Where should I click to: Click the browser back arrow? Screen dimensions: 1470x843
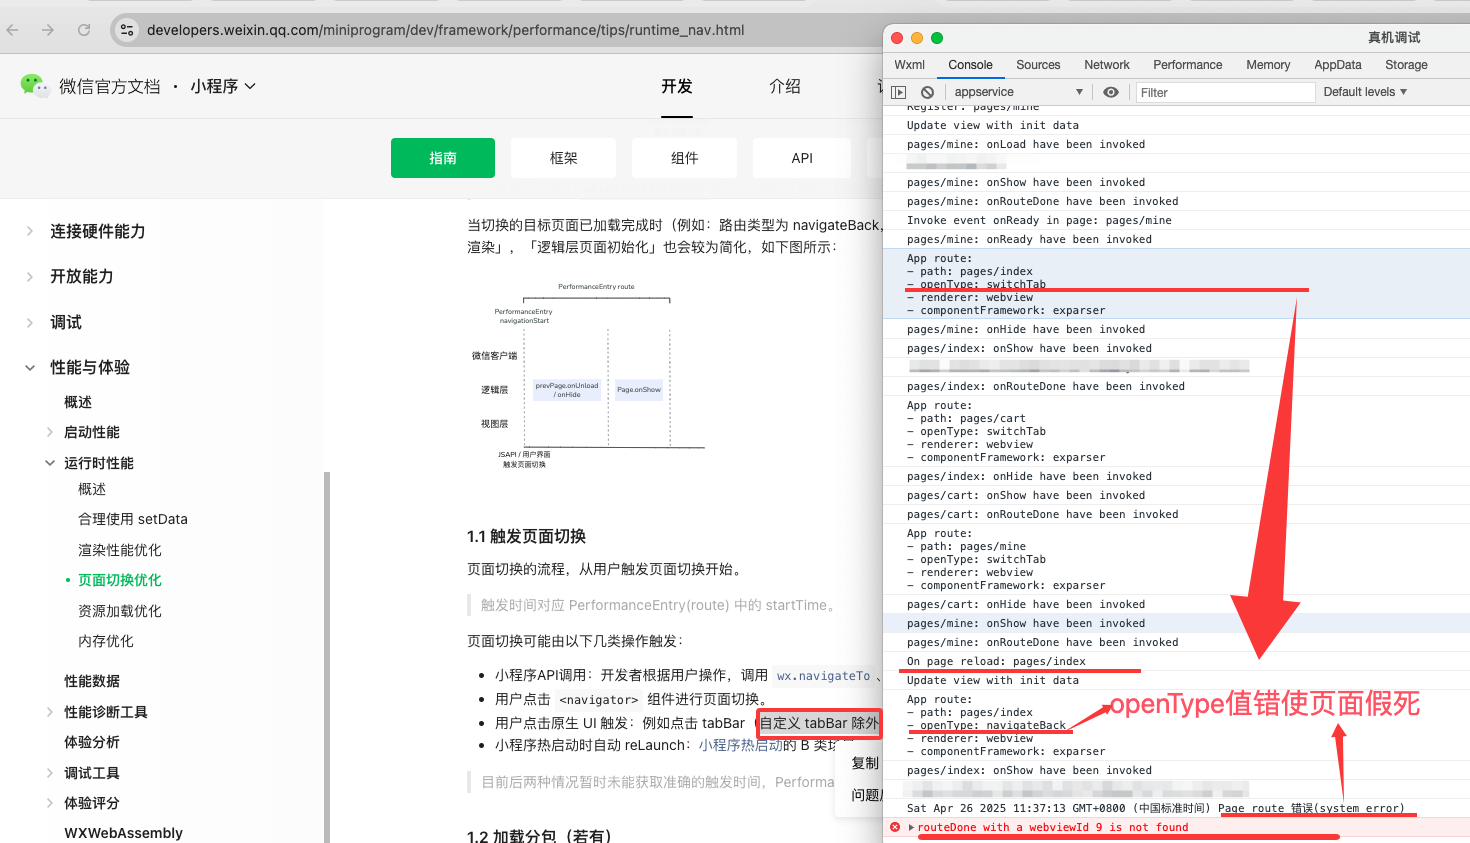[x=13, y=30]
